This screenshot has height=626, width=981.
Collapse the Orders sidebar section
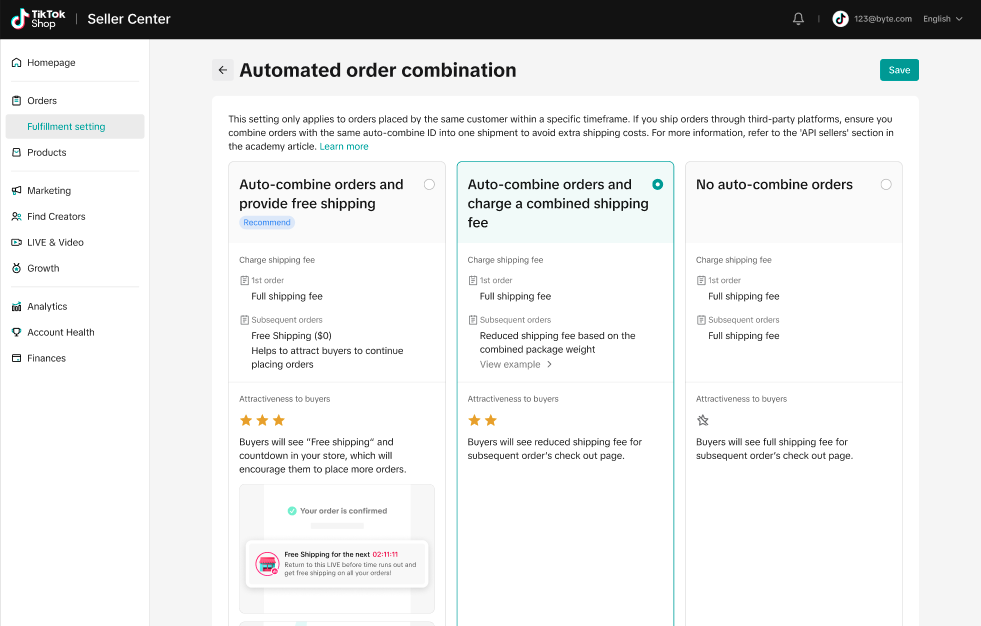coord(42,101)
